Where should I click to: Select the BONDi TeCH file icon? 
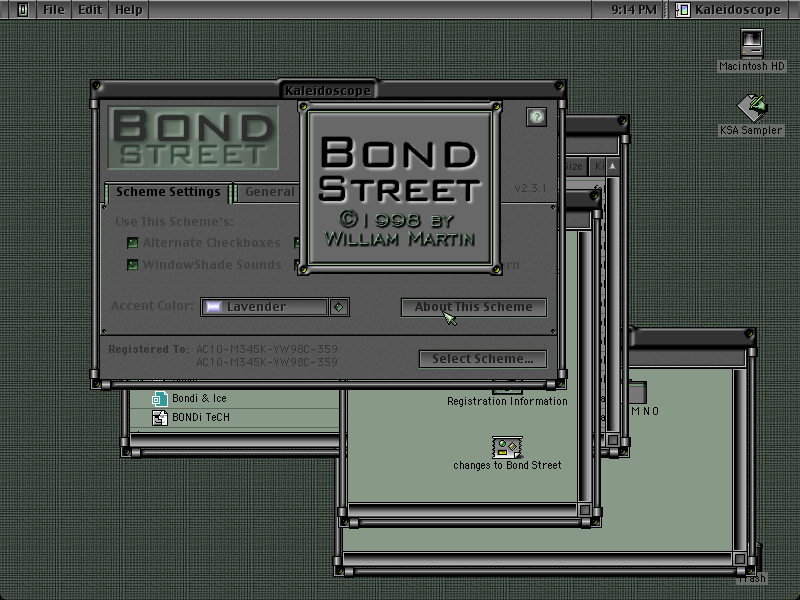[x=160, y=418]
